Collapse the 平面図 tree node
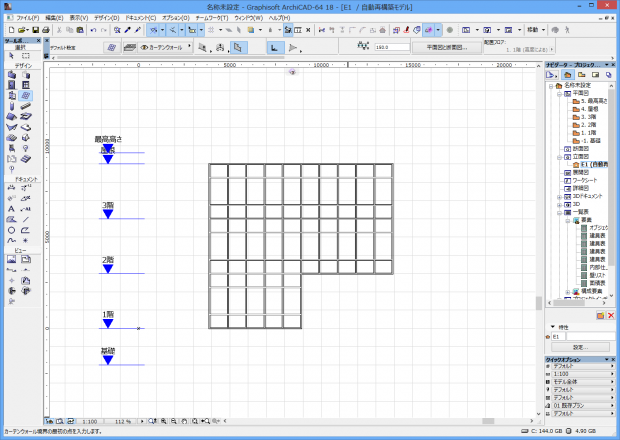This screenshot has width=620, height=440. tap(557, 94)
